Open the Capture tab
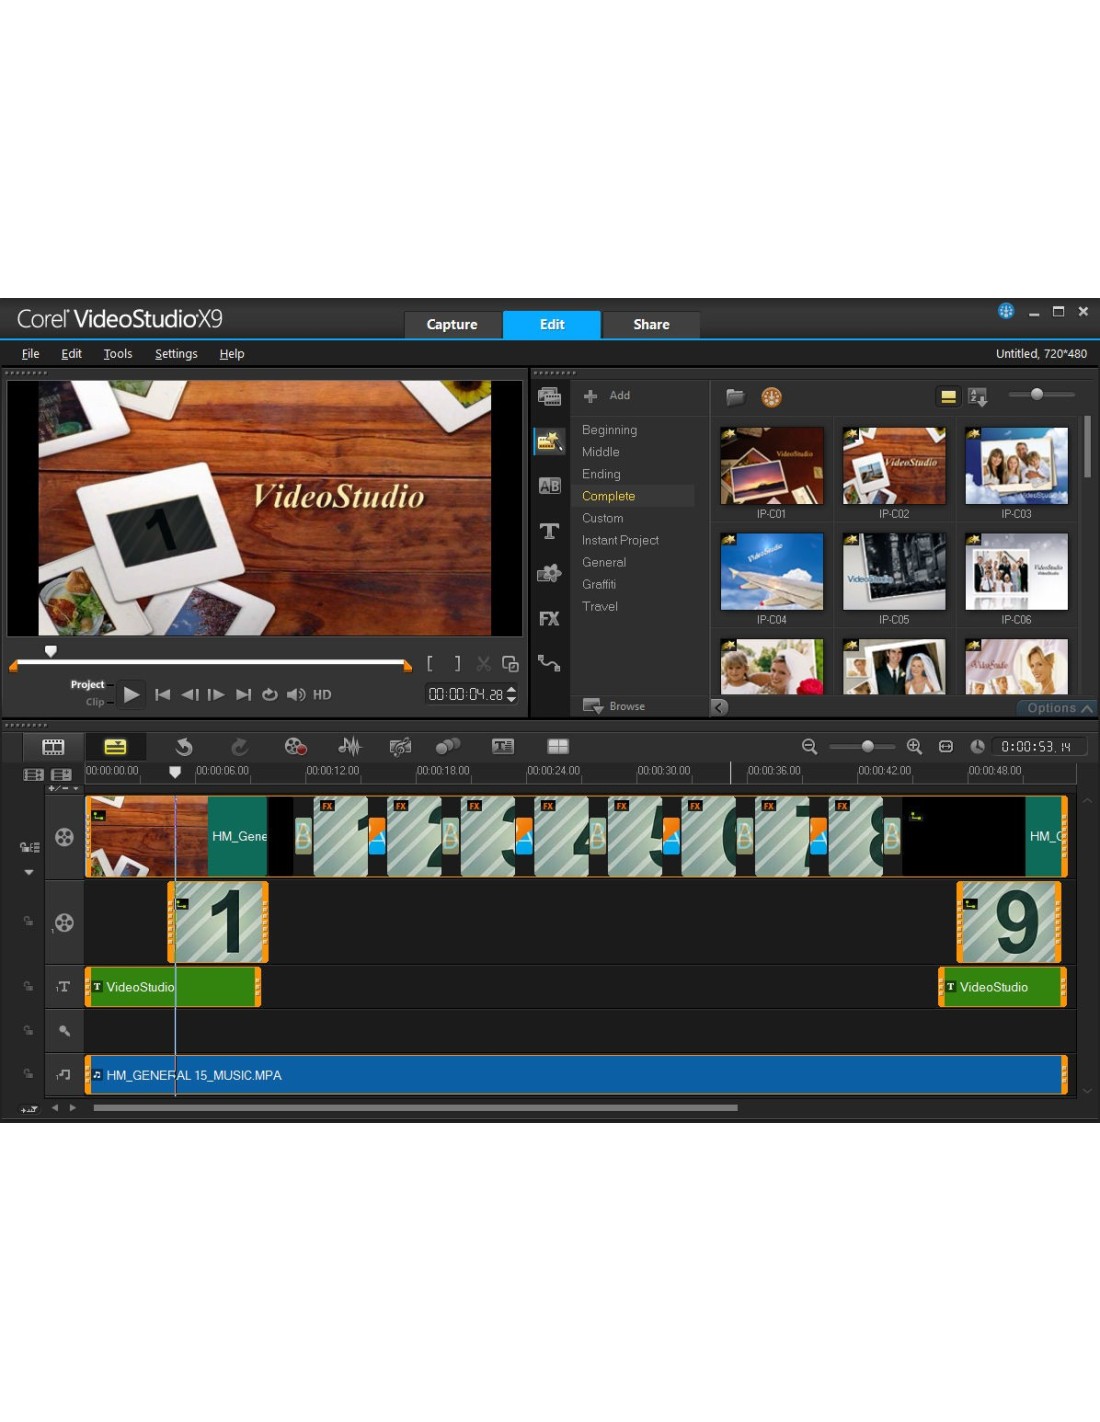The height and width of the screenshot is (1422, 1100). click(452, 324)
